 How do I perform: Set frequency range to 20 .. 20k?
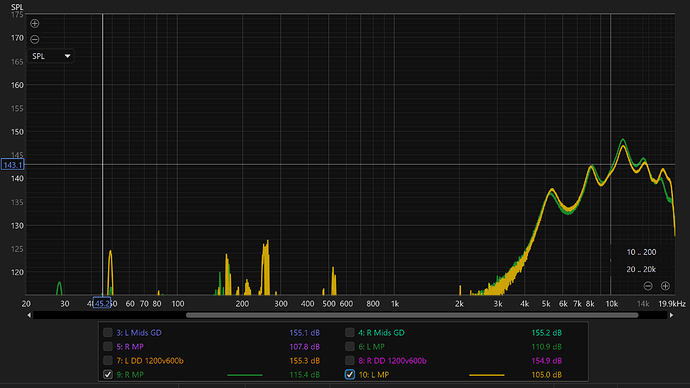641,269
